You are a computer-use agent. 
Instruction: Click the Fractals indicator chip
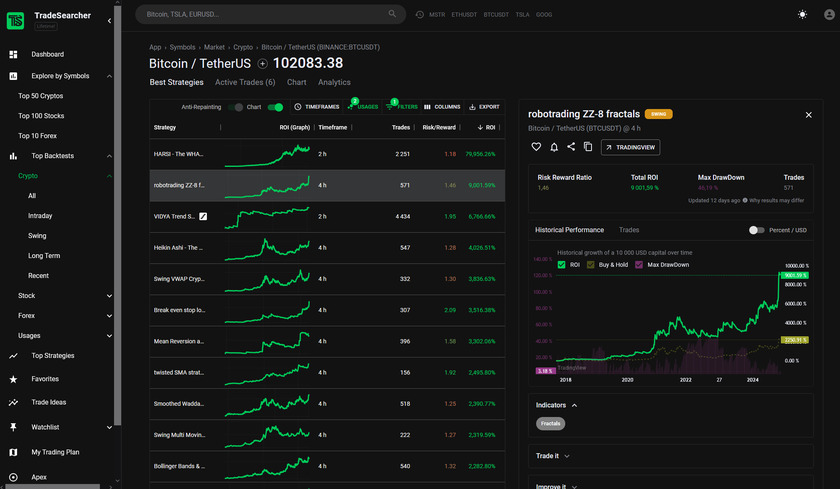coord(550,423)
